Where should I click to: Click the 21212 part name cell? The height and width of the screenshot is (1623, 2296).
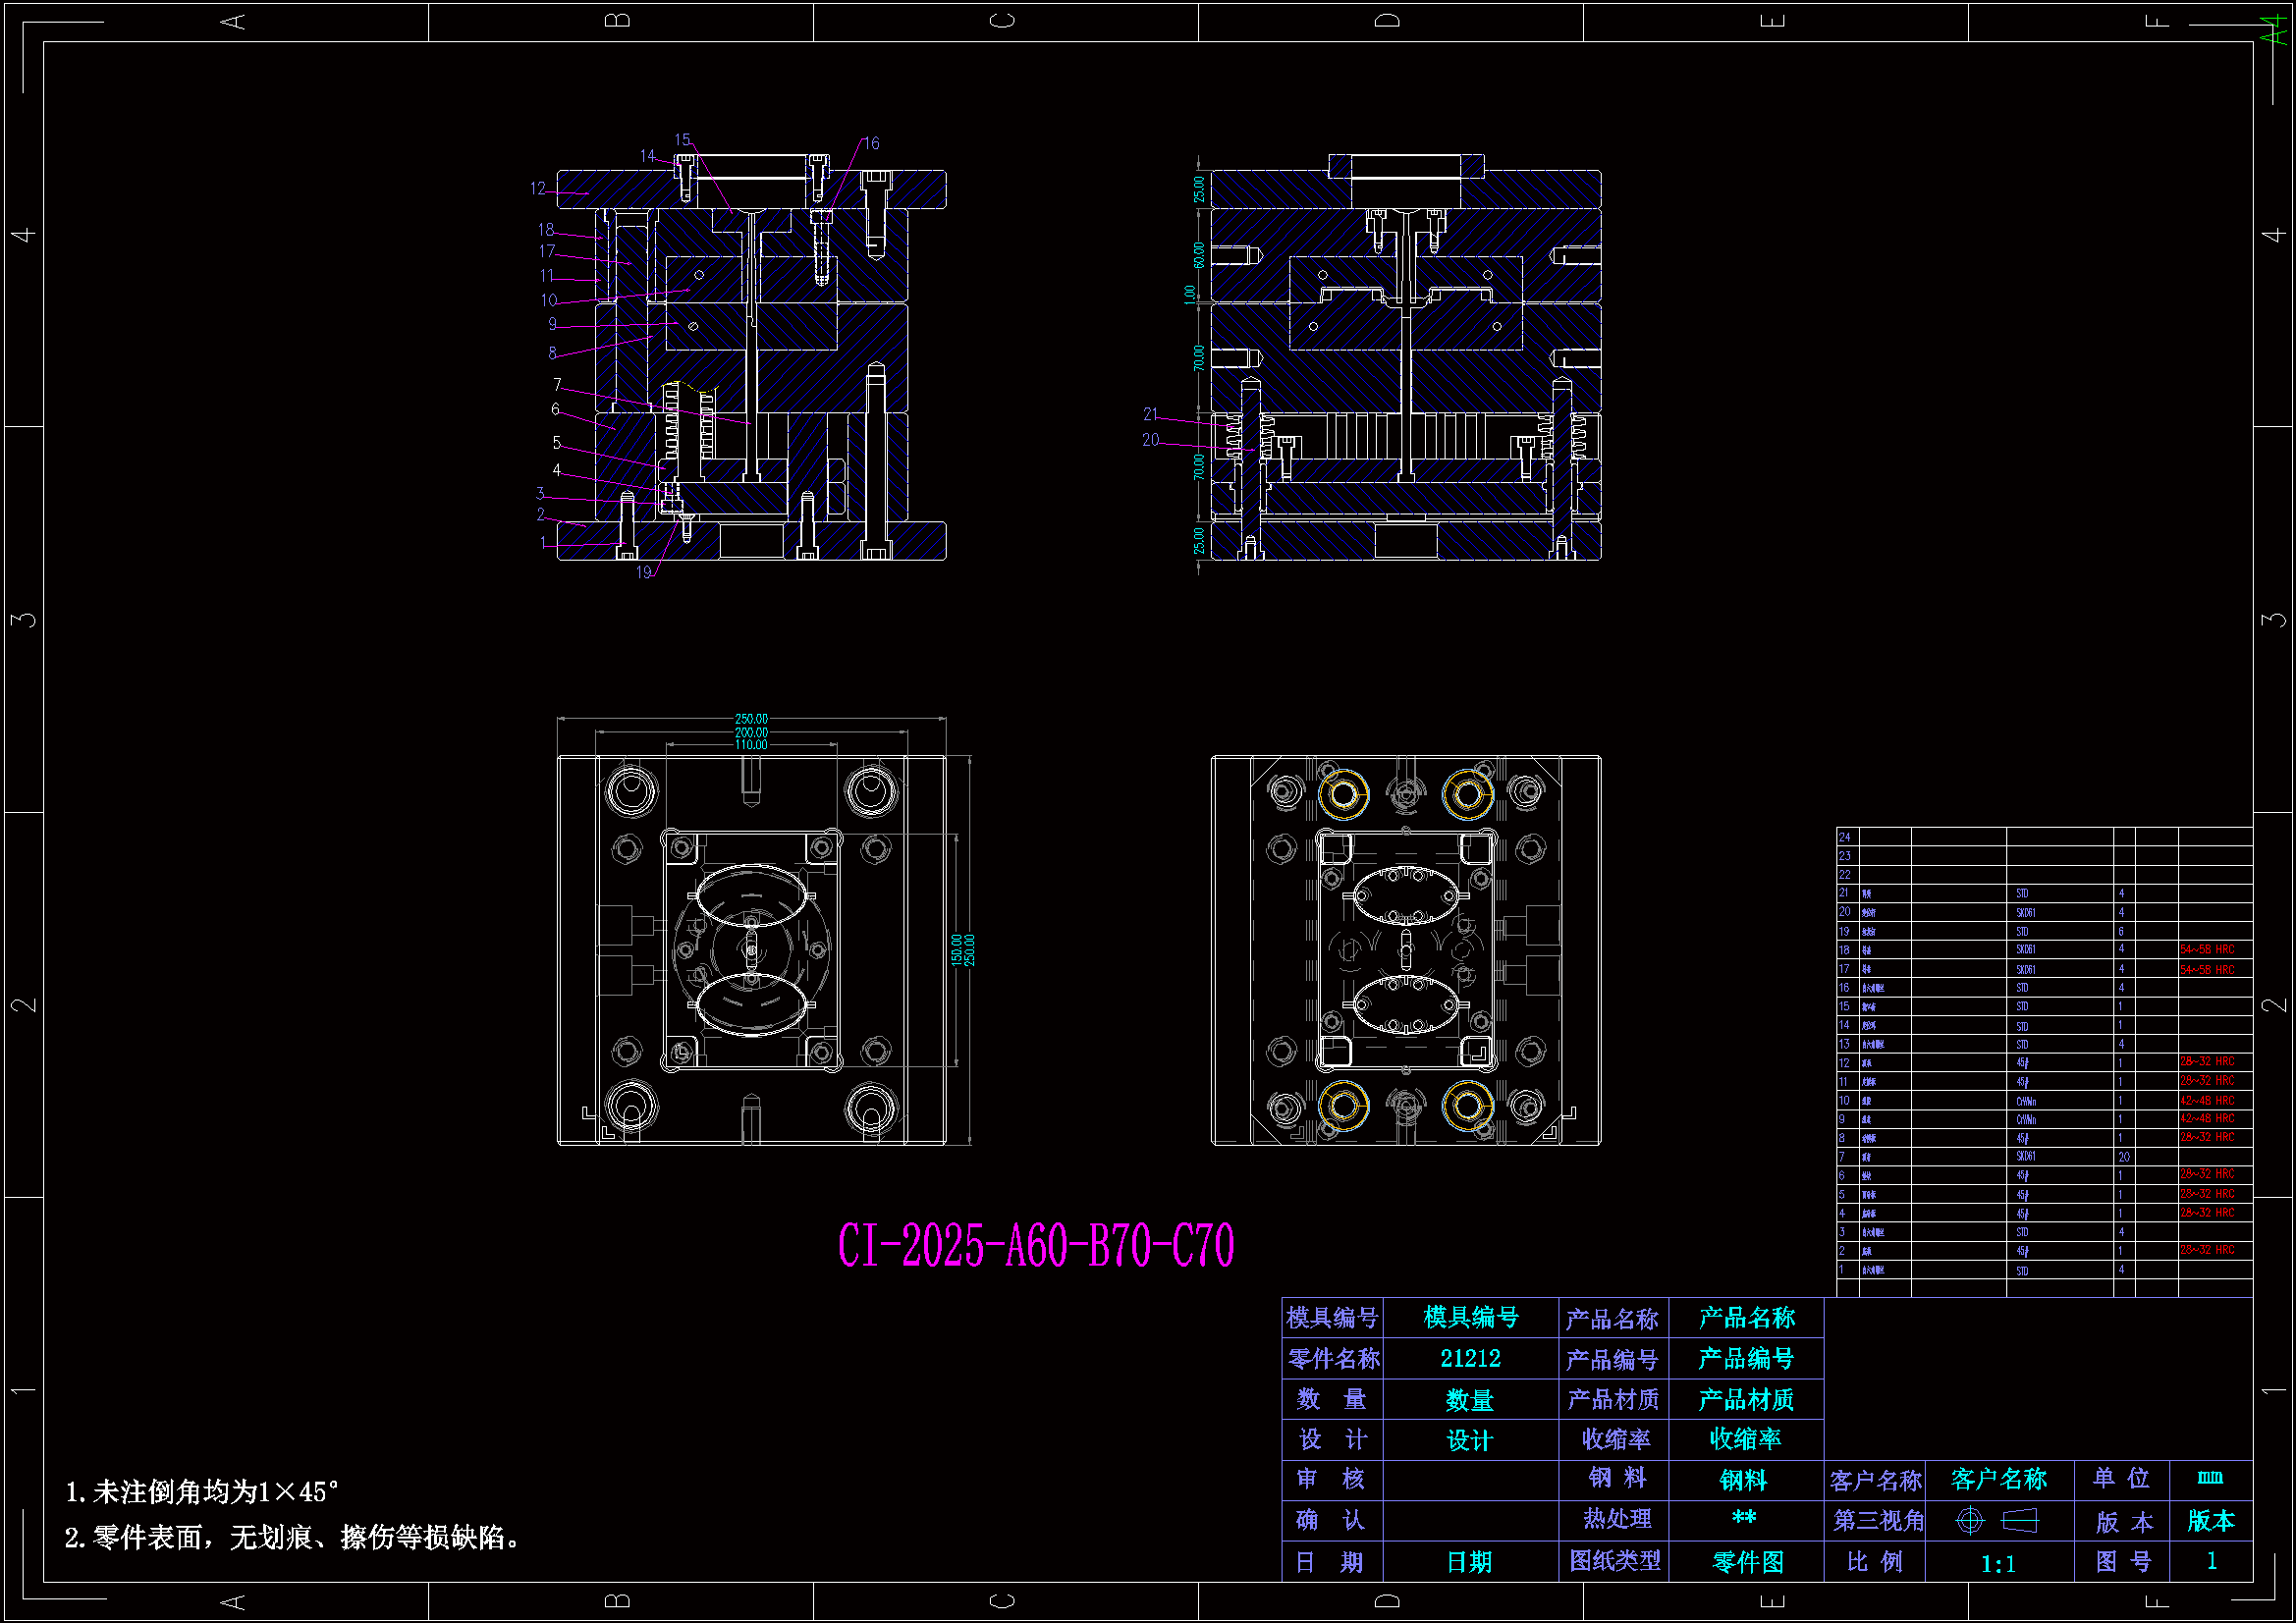point(1469,1358)
